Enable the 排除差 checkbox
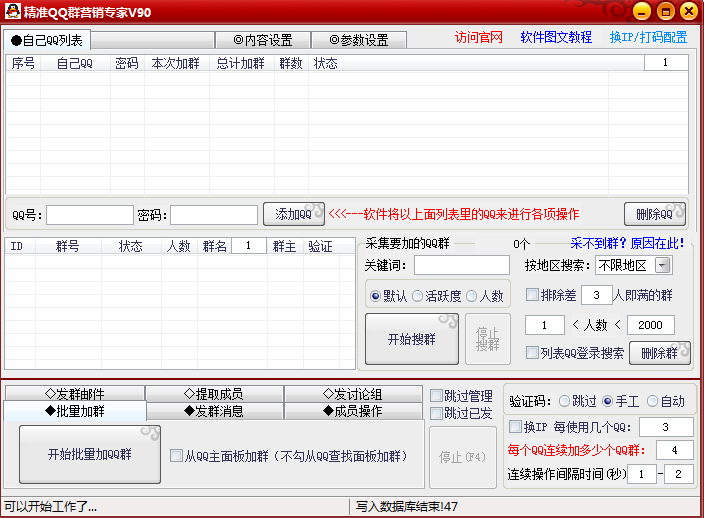704x518 pixels. pyautogui.click(x=532, y=295)
